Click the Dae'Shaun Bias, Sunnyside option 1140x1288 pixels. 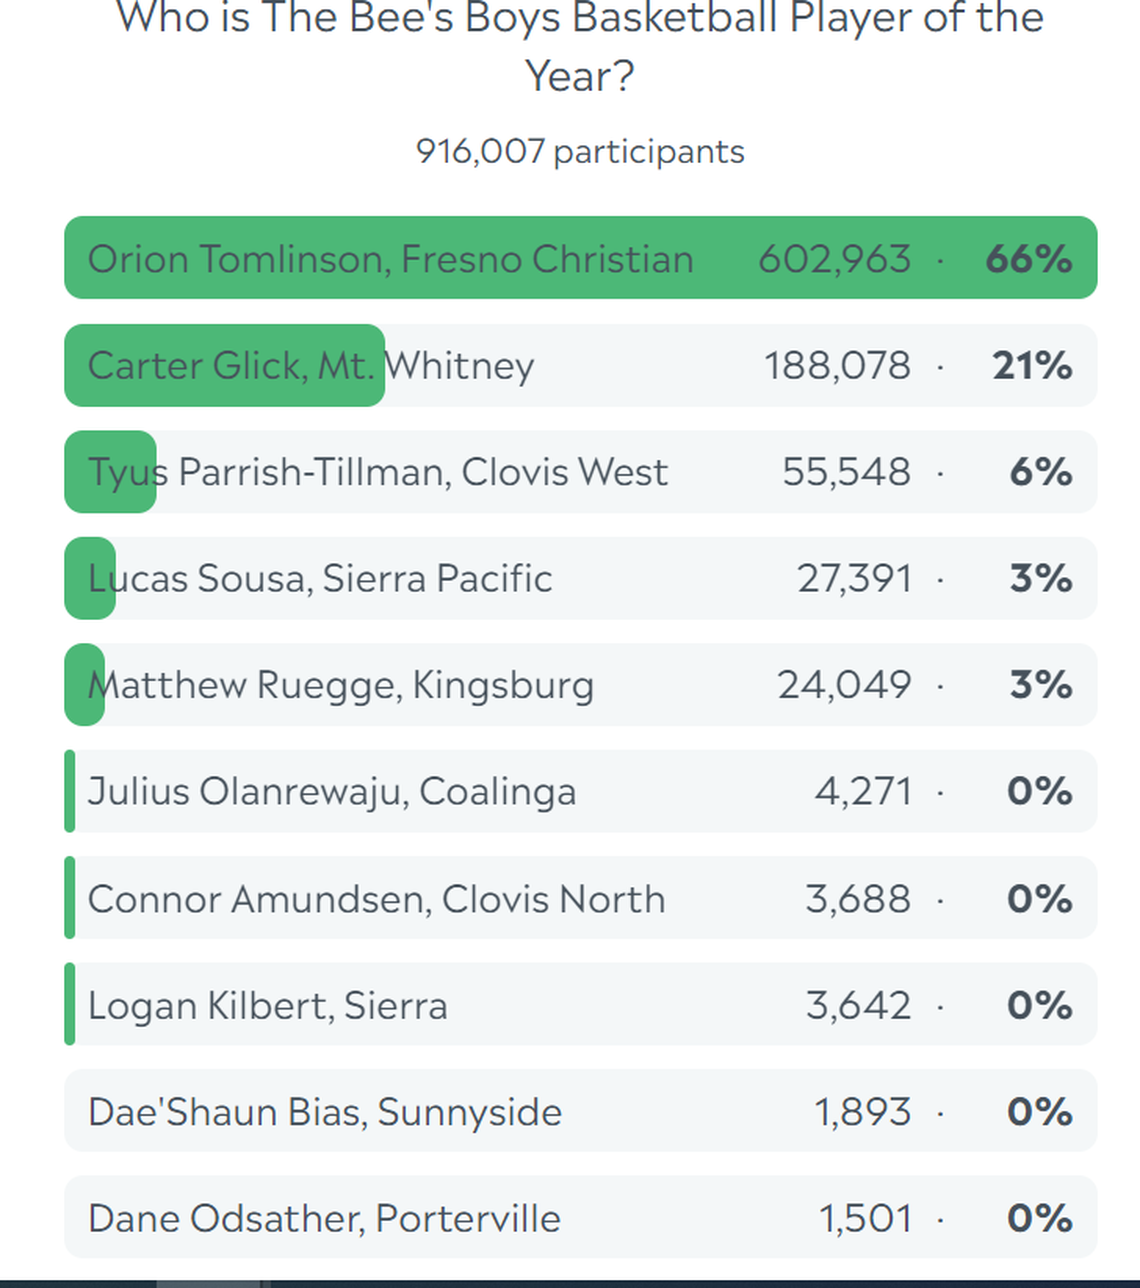[x=325, y=1112]
